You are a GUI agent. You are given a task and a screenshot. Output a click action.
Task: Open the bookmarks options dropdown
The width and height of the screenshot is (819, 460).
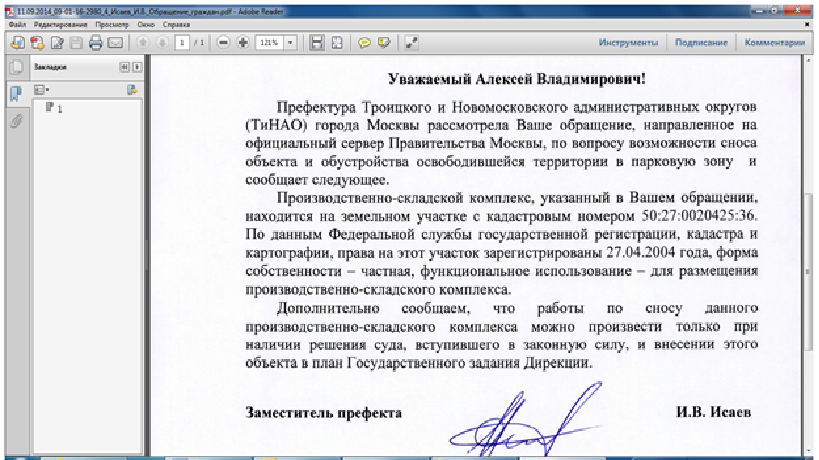click(43, 90)
